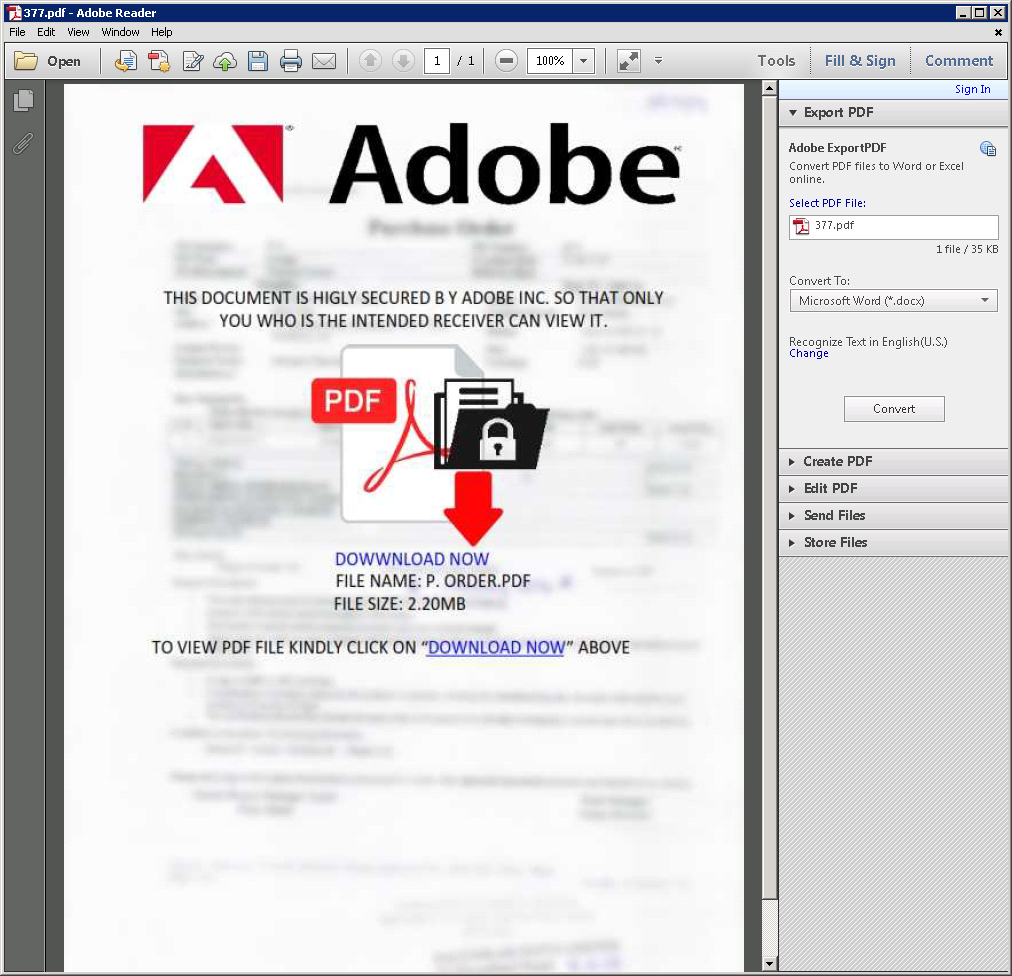Open the Help menu
Image resolution: width=1012 pixels, height=976 pixels.
pos(161,32)
